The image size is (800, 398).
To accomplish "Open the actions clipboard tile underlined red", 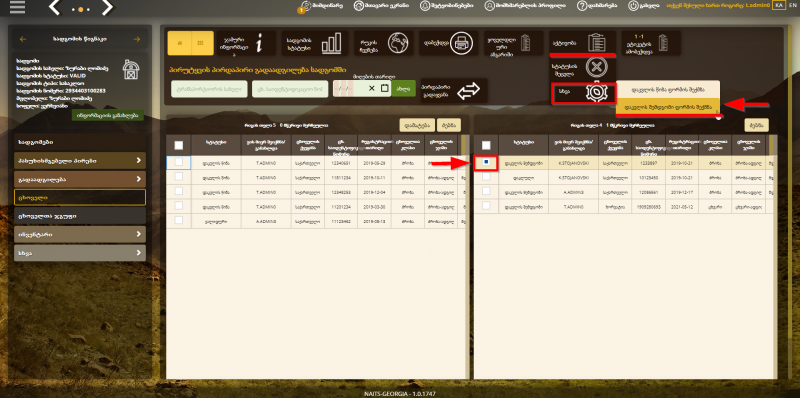I will tap(582, 42).
